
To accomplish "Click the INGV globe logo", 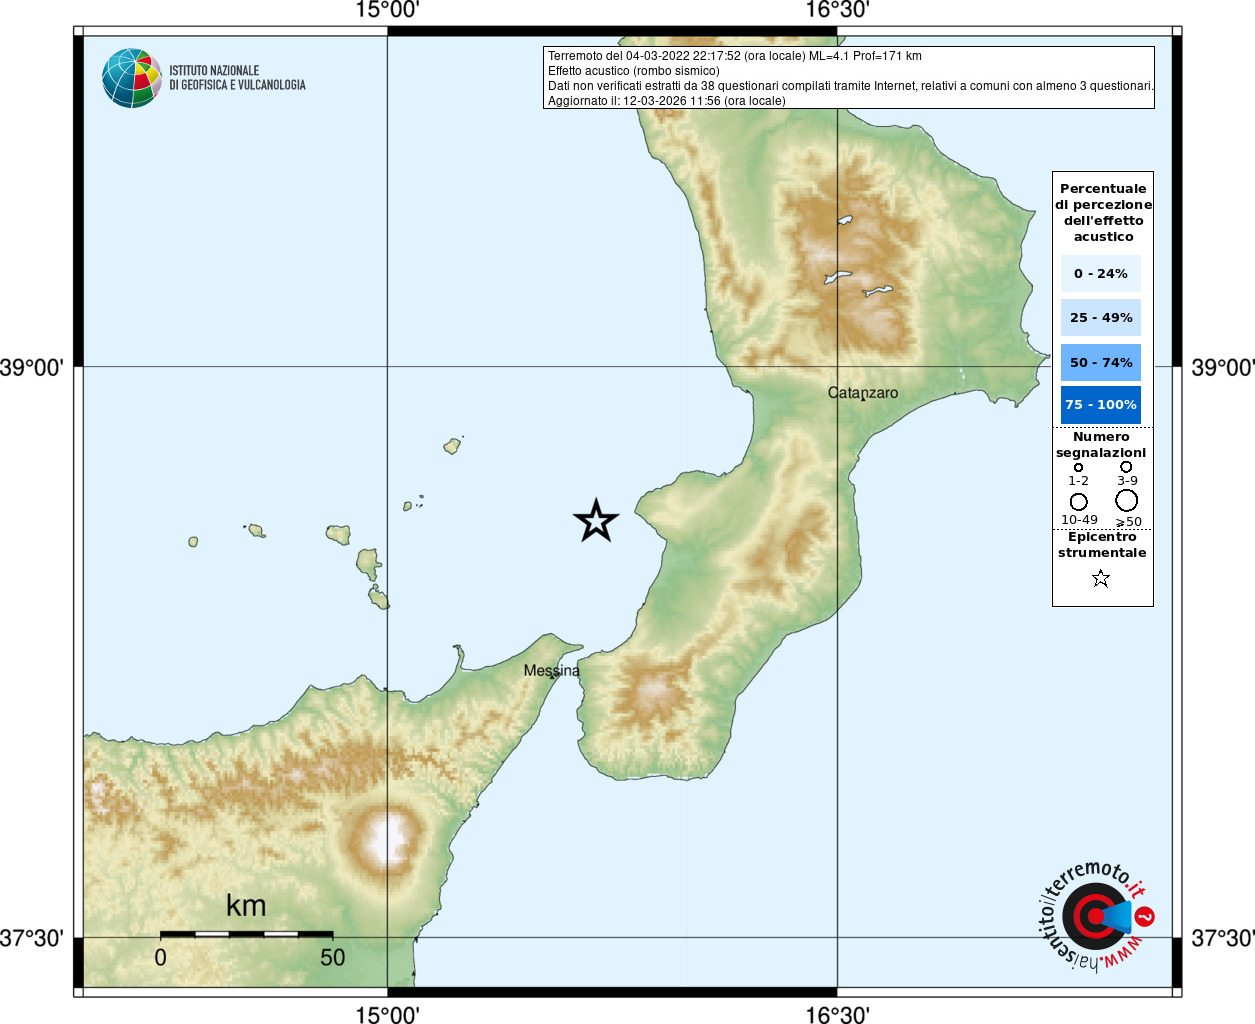I will point(132,78).
